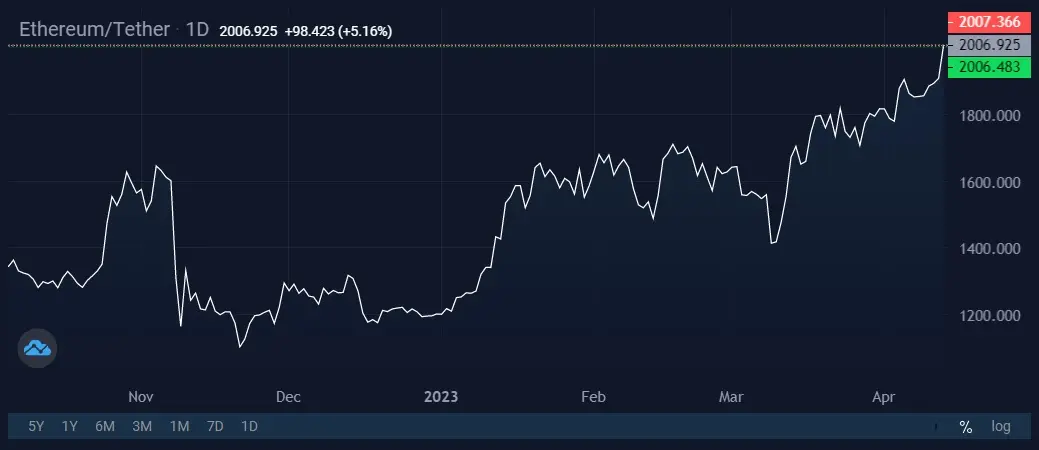
Task: Click the +98.423 (+5.16%) change value
Action: pyautogui.click(x=339, y=30)
